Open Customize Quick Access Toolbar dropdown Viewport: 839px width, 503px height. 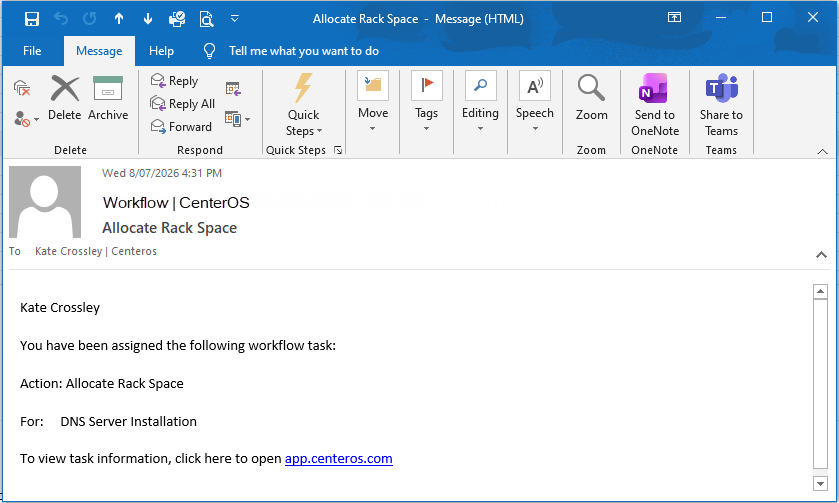tap(234, 19)
